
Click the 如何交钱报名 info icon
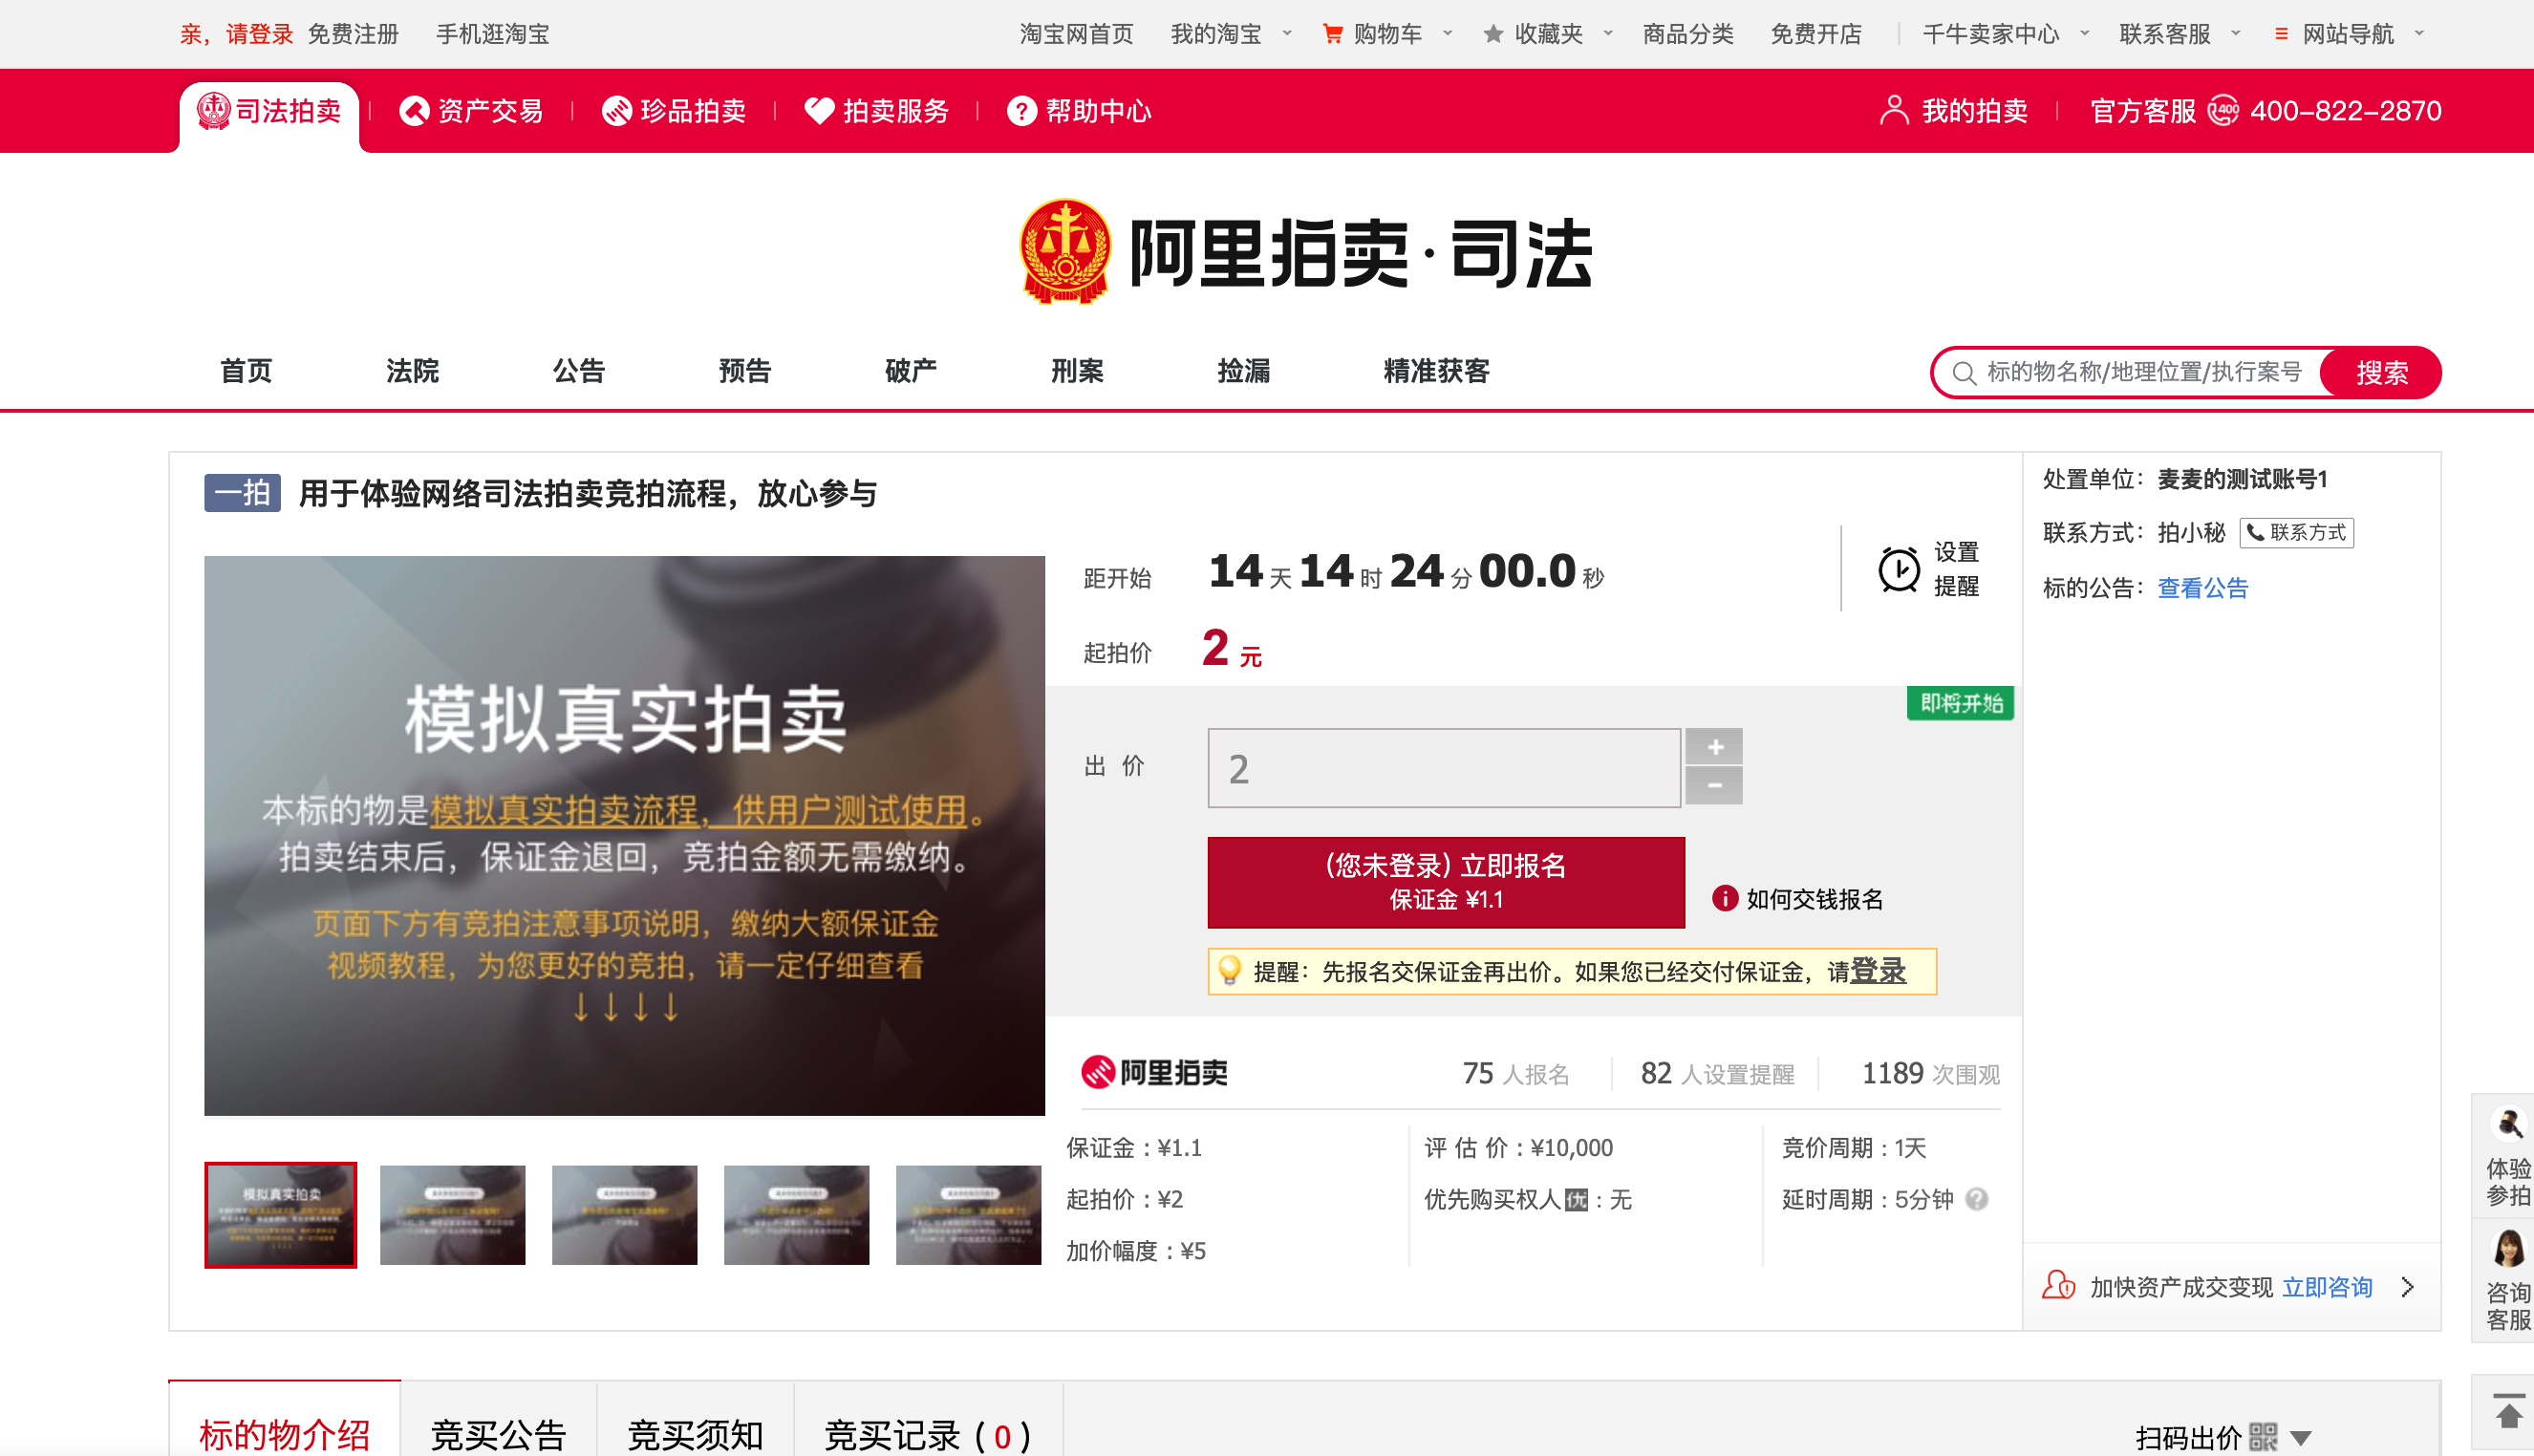point(1724,898)
